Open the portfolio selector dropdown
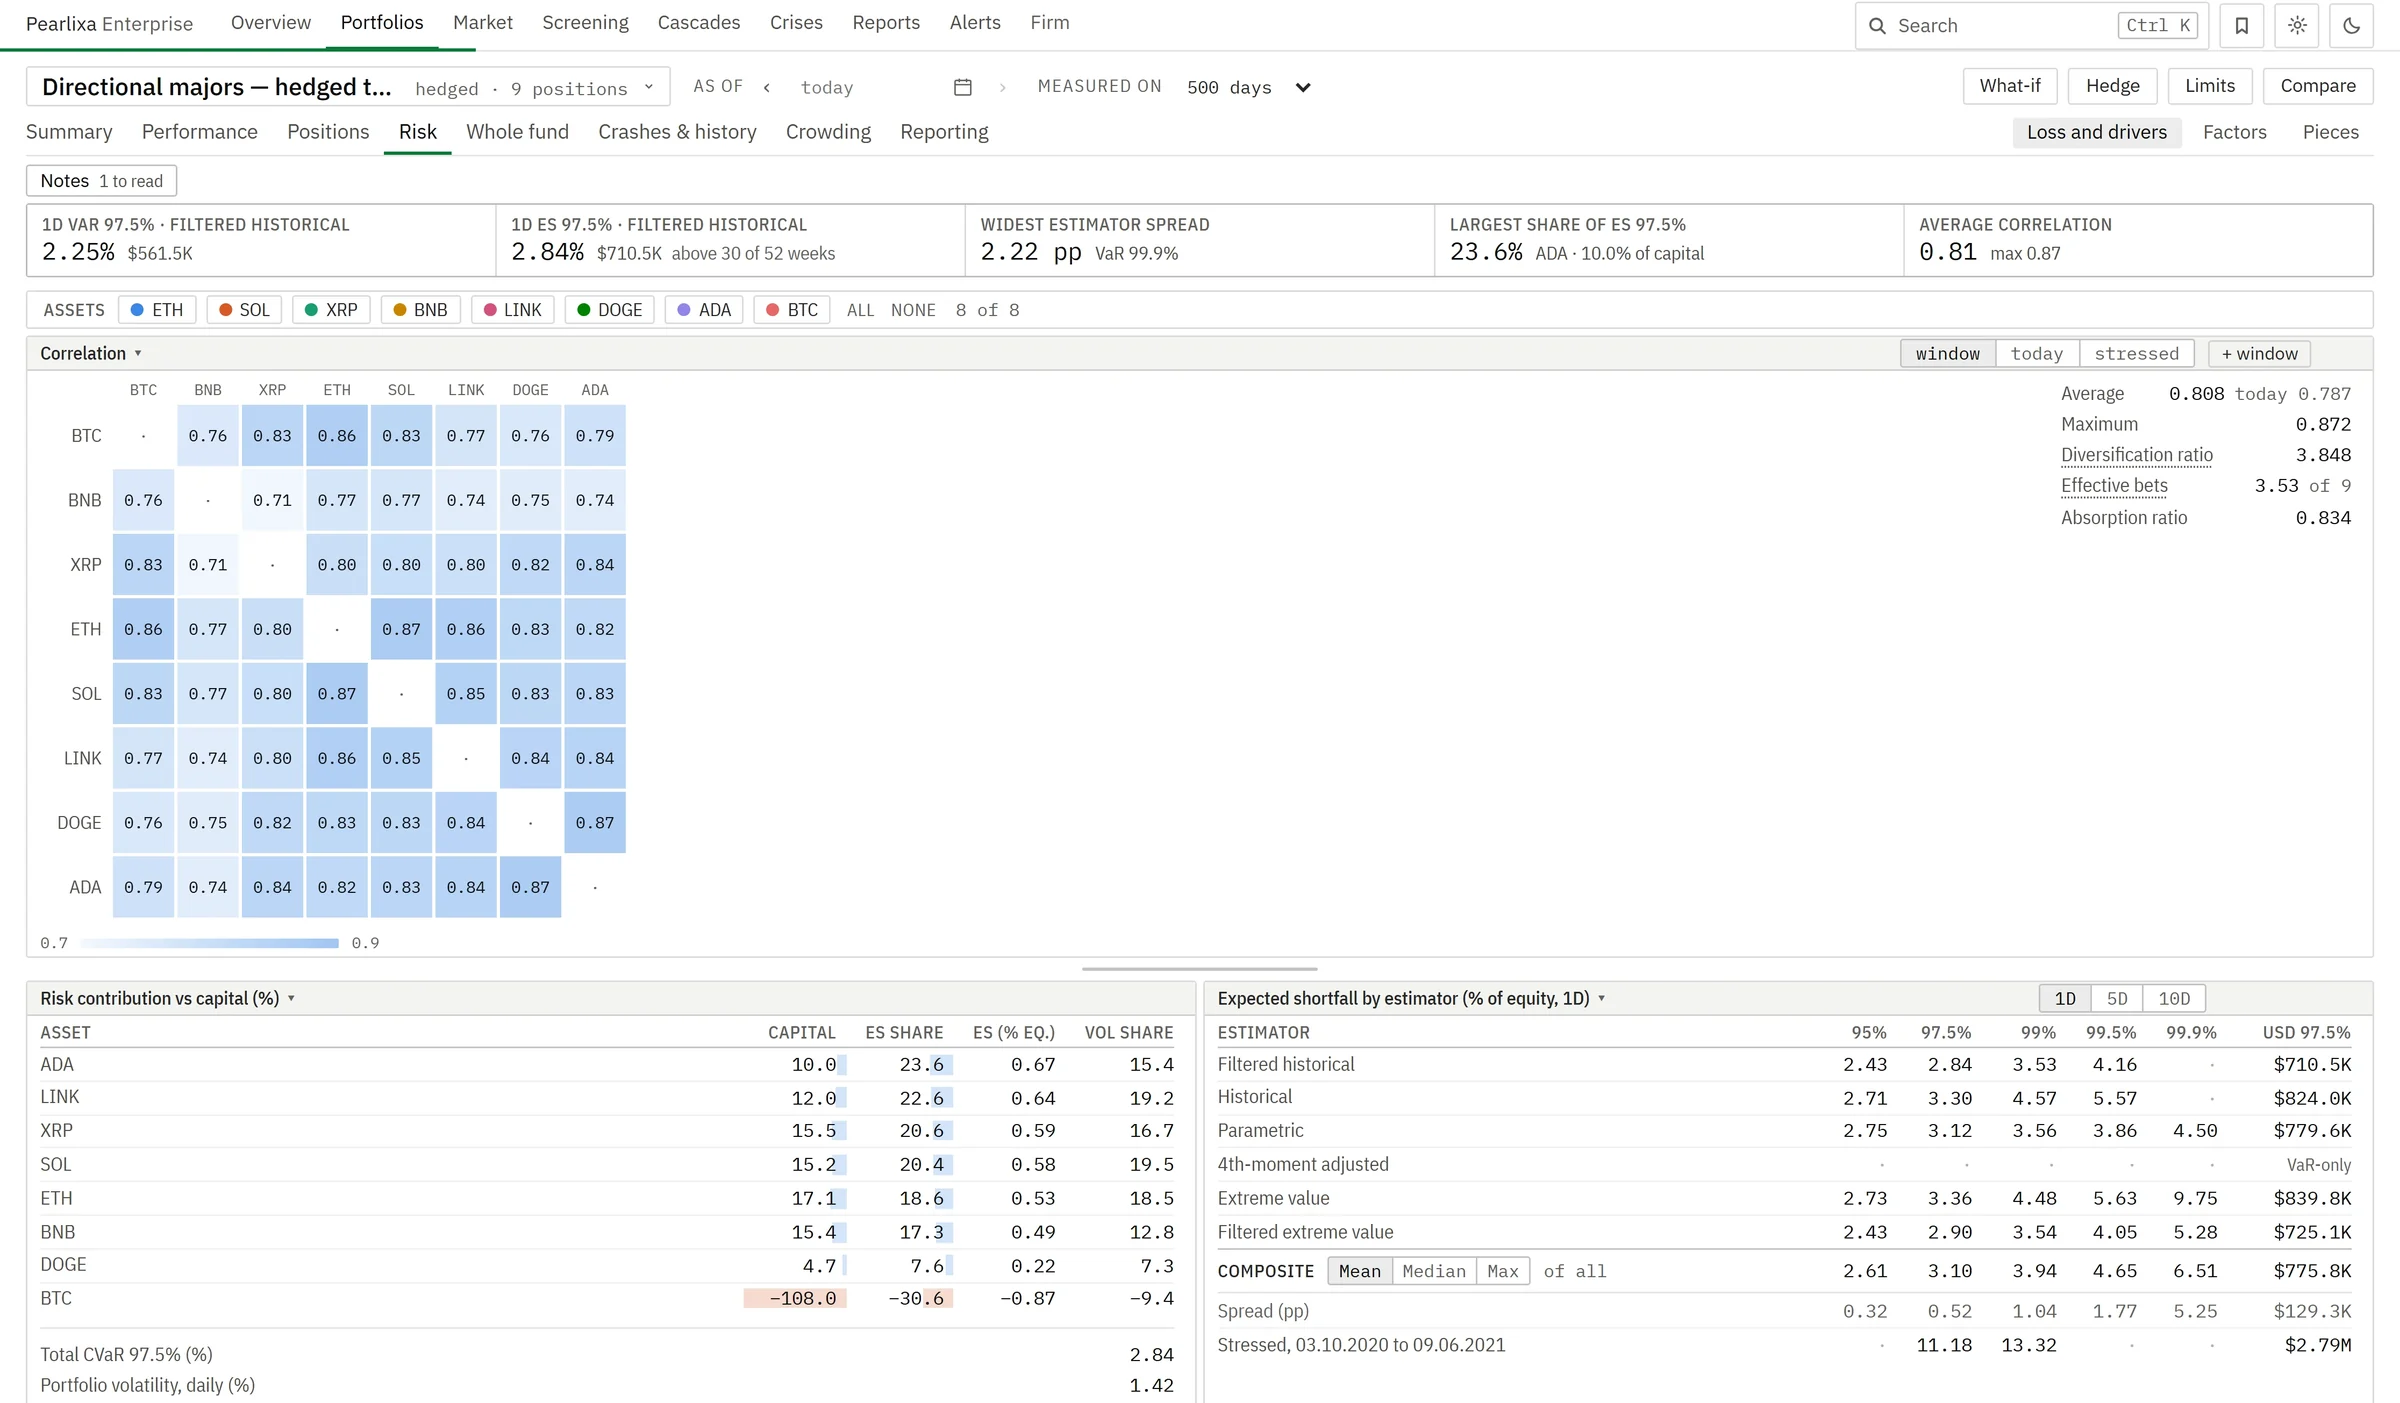2400x1403 pixels. 348,87
